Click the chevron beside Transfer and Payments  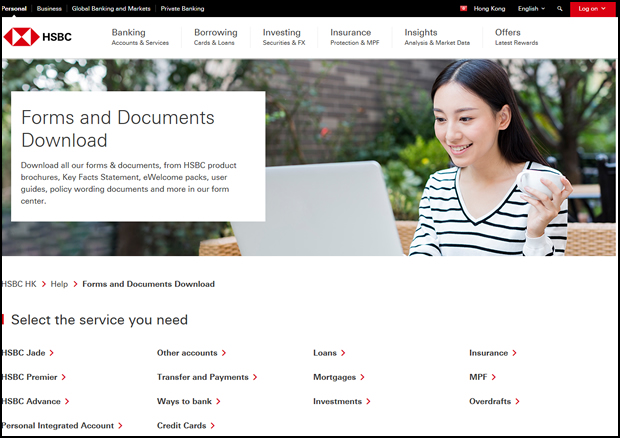click(255, 378)
